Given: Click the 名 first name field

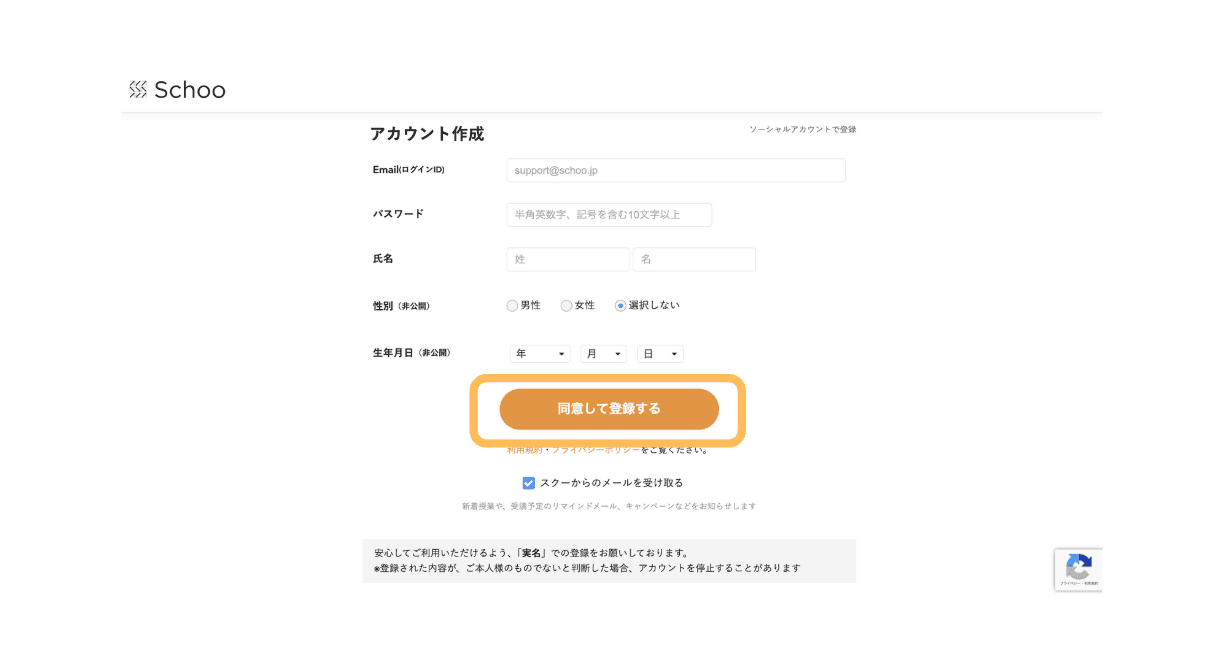Looking at the screenshot, I should point(694,260).
